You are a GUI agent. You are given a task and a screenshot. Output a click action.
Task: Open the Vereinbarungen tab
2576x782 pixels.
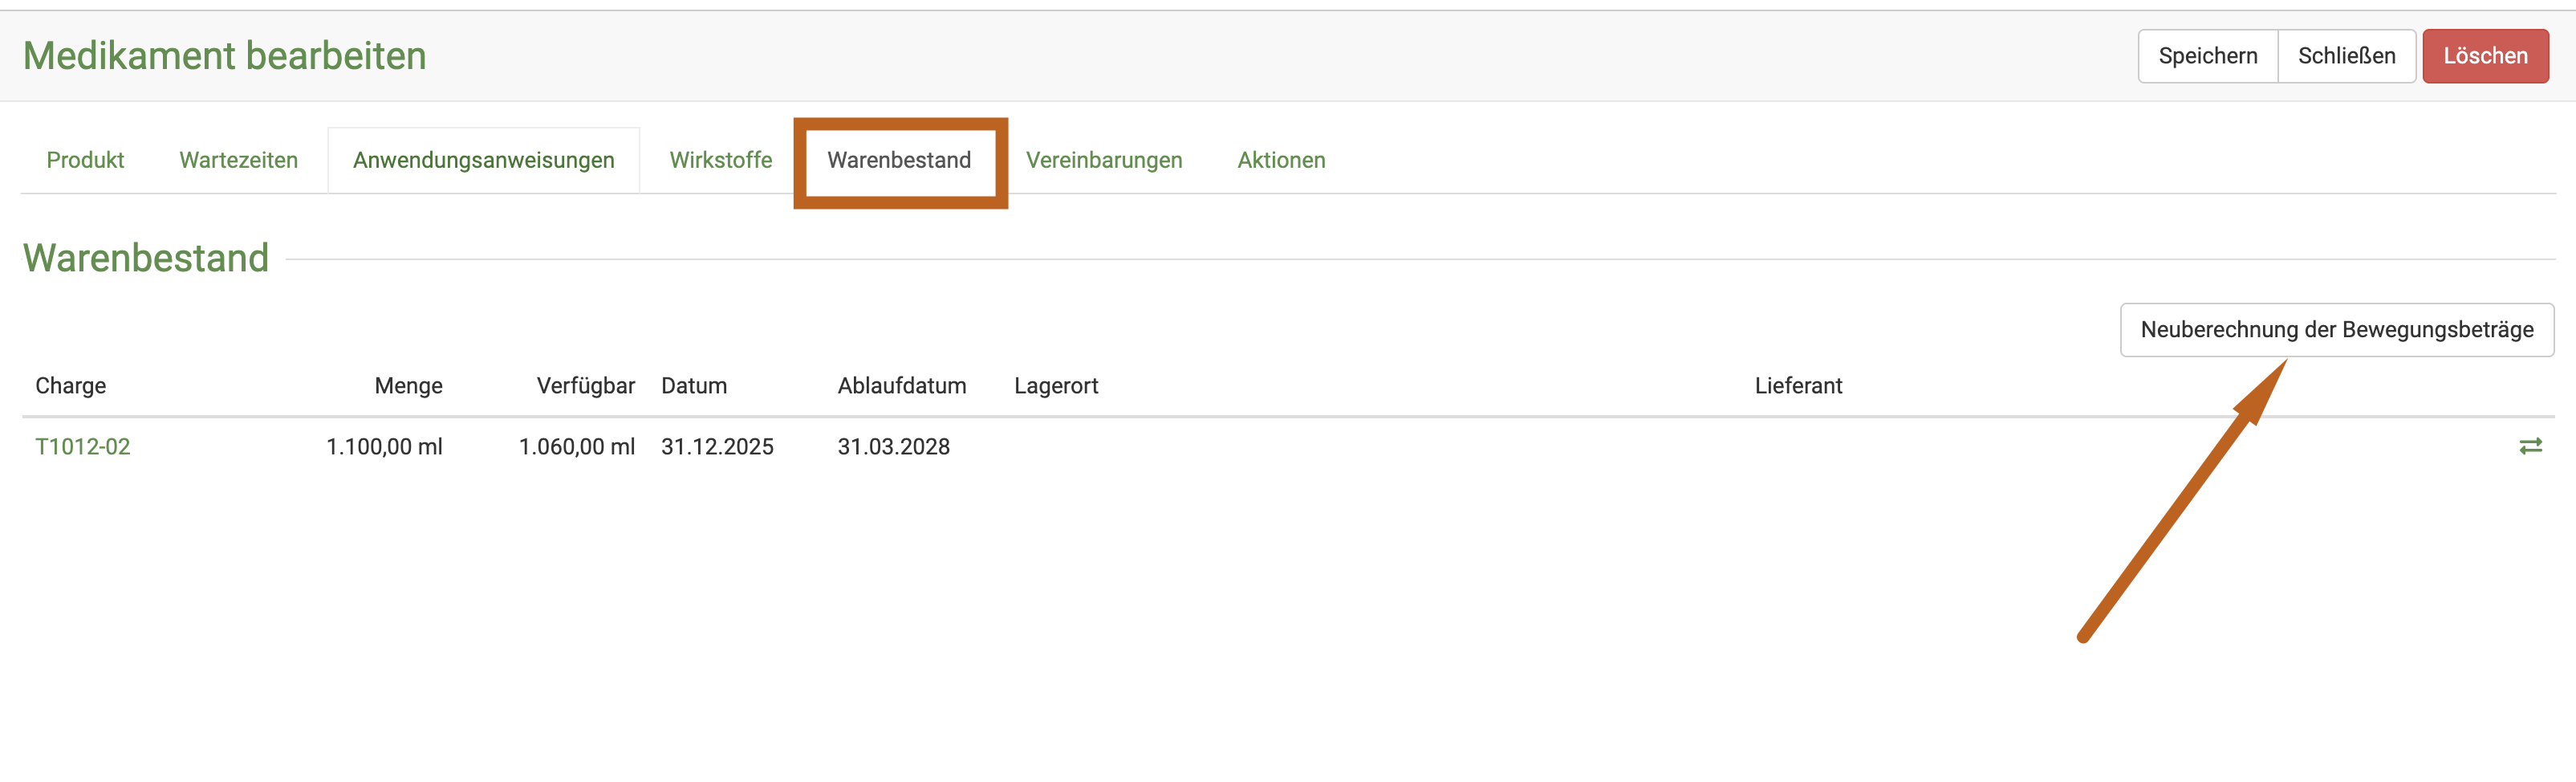click(x=1103, y=160)
